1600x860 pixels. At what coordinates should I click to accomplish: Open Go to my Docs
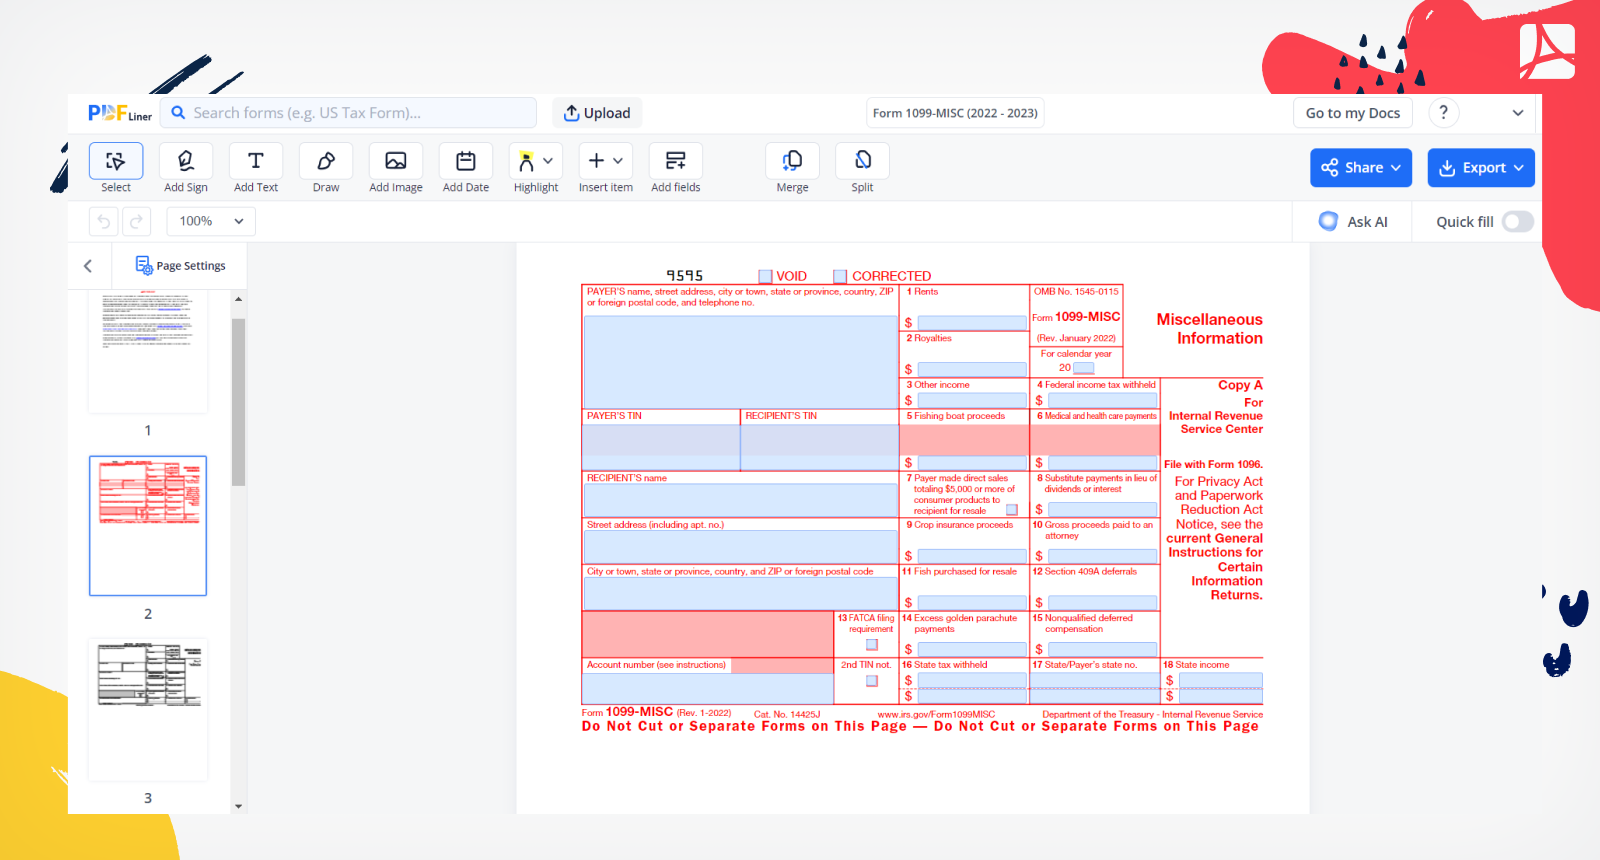point(1353,113)
